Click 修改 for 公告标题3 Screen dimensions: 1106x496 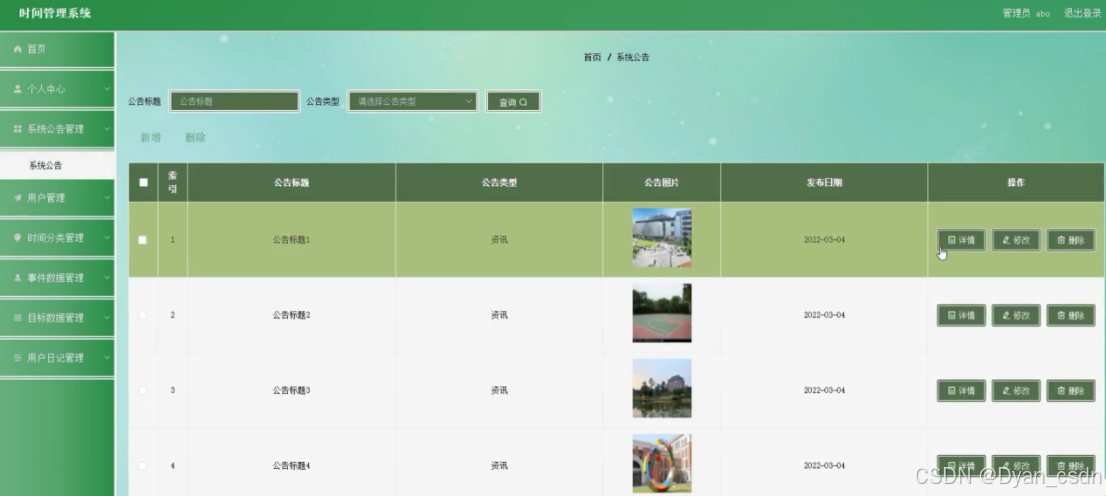coord(1016,391)
